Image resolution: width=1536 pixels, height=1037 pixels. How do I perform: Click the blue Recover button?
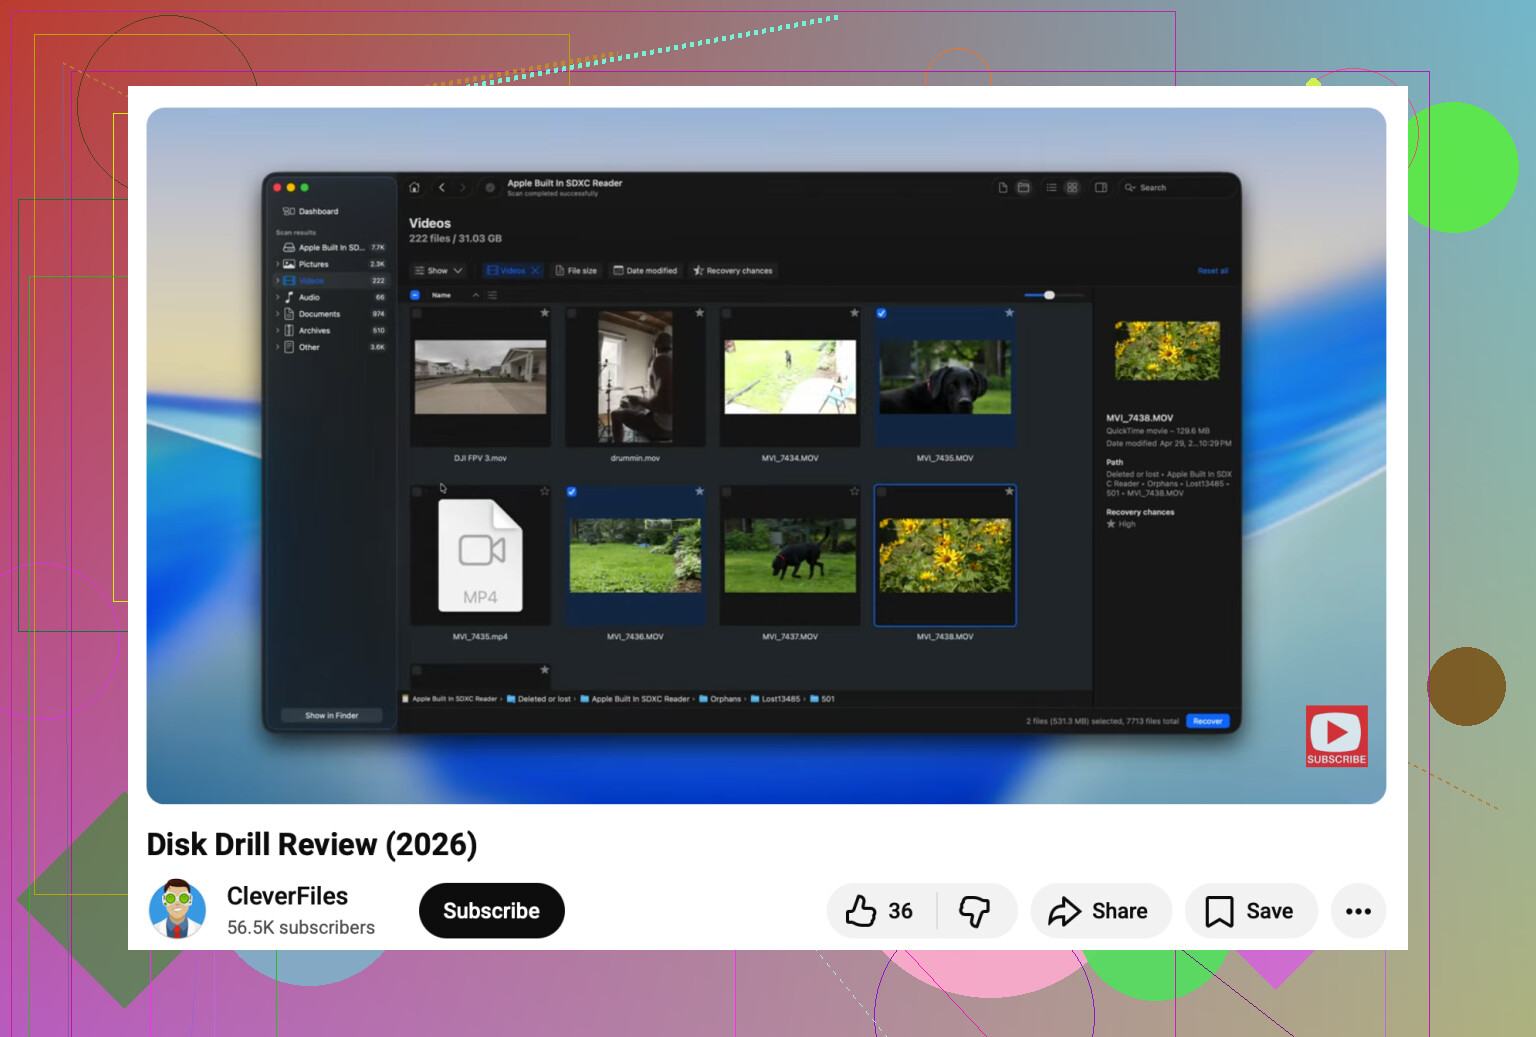[x=1207, y=721]
